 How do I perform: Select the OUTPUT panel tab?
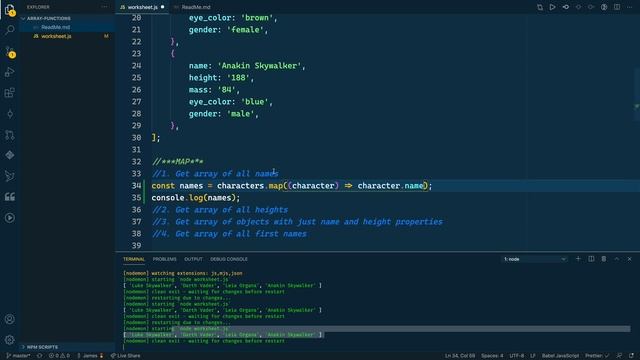[193, 259]
